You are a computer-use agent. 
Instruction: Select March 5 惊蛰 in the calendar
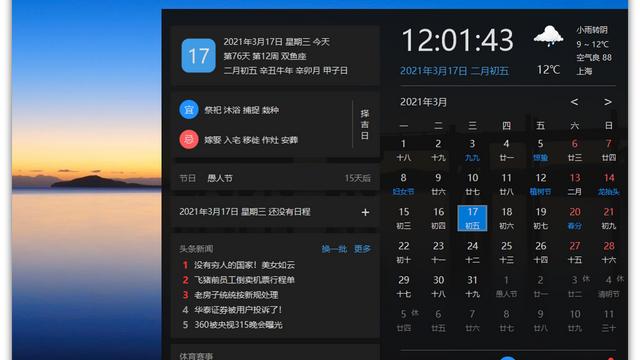pyautogui.click(x=540, y=150)
